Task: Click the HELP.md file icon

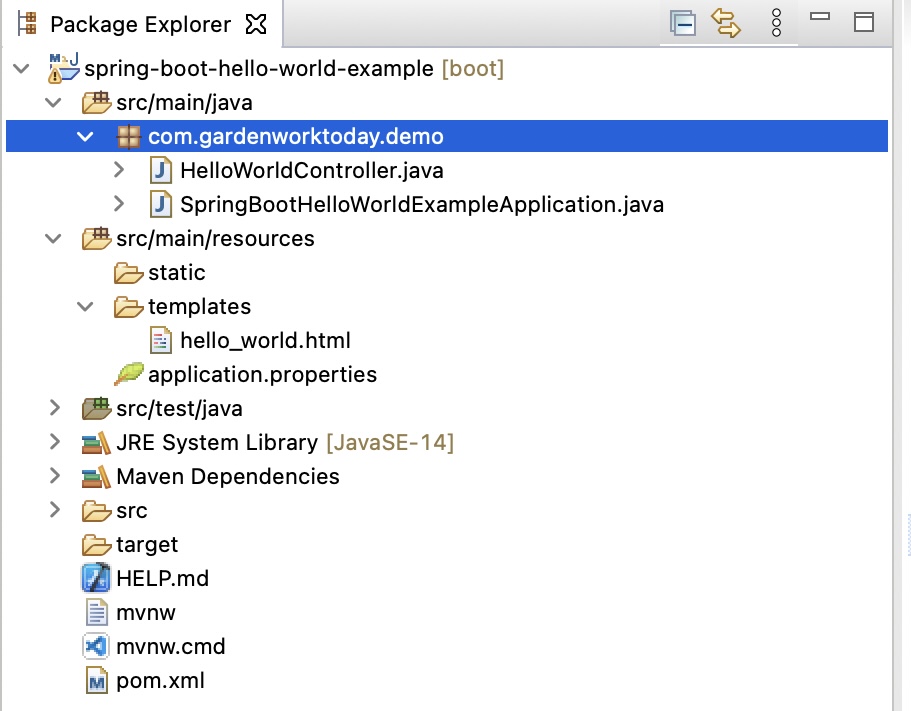Action: point(96,578)
